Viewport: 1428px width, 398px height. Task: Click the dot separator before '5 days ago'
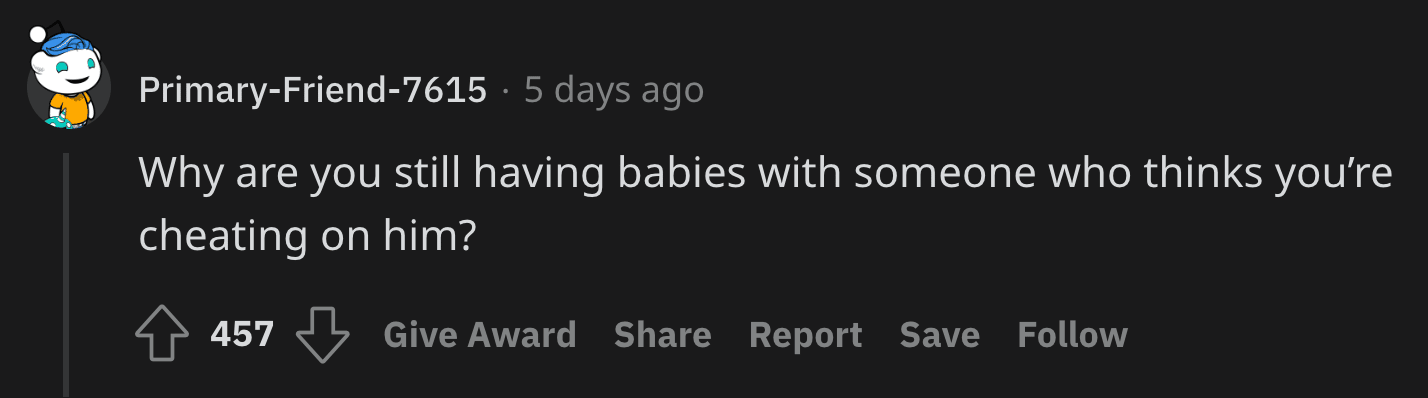[x=506, y=92]
